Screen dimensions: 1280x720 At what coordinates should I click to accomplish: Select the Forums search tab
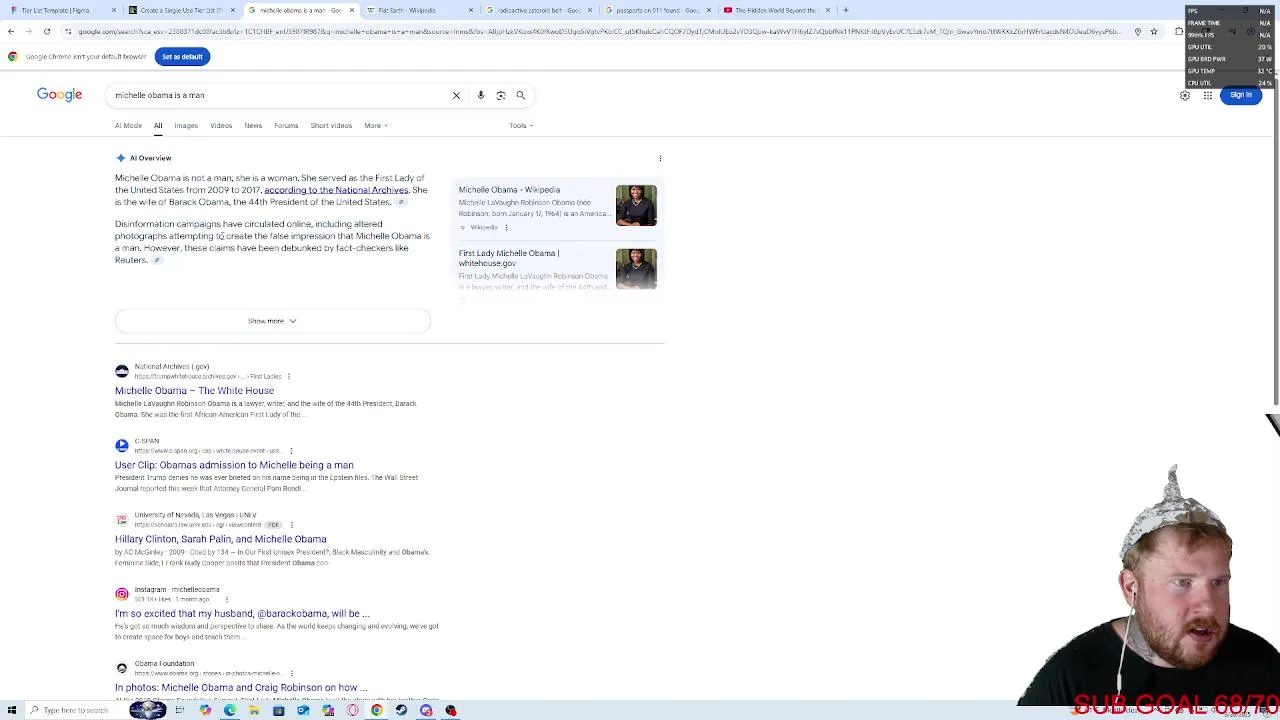point(286,126)
